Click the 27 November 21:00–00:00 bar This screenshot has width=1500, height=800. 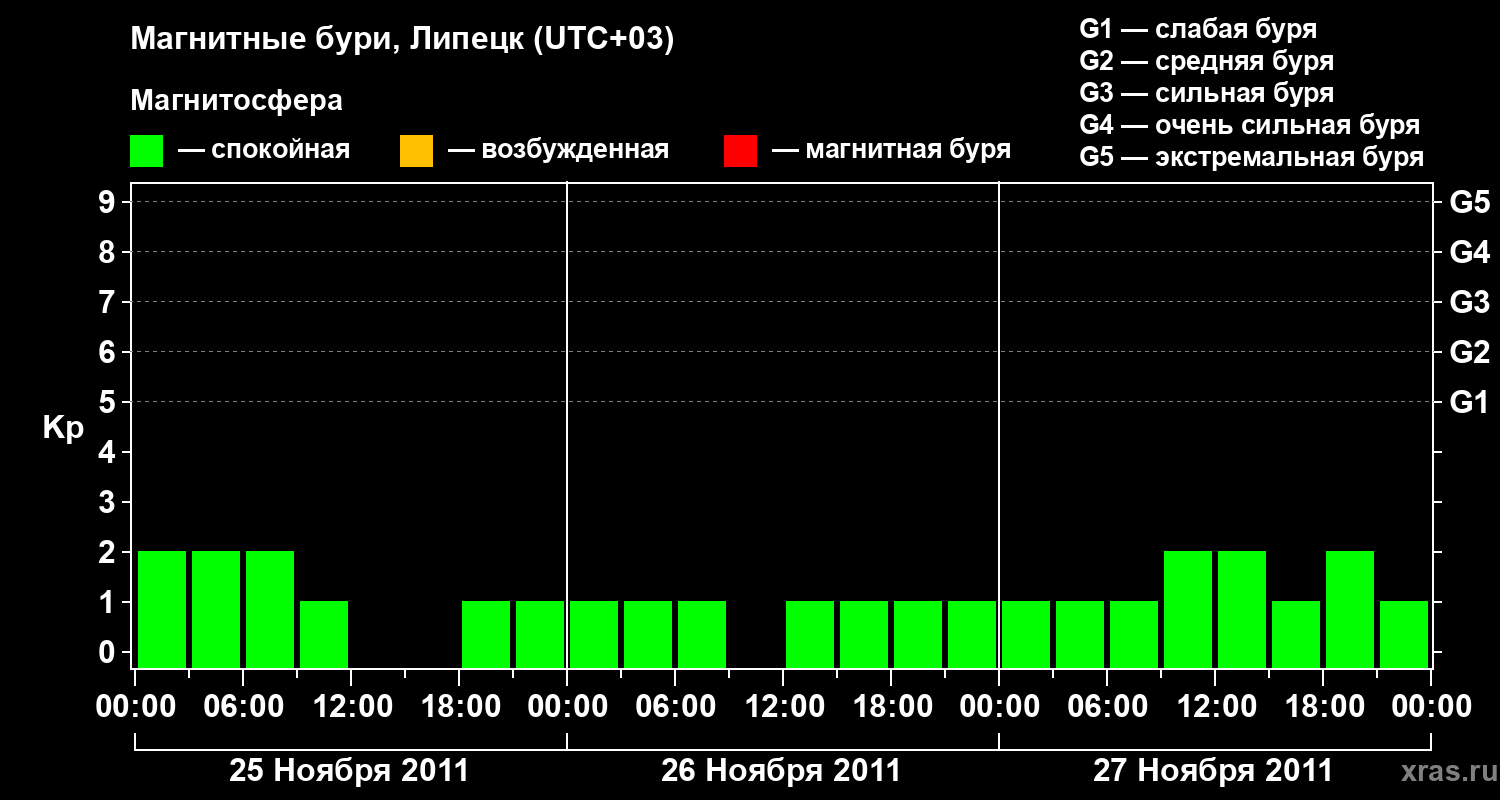1404,634
